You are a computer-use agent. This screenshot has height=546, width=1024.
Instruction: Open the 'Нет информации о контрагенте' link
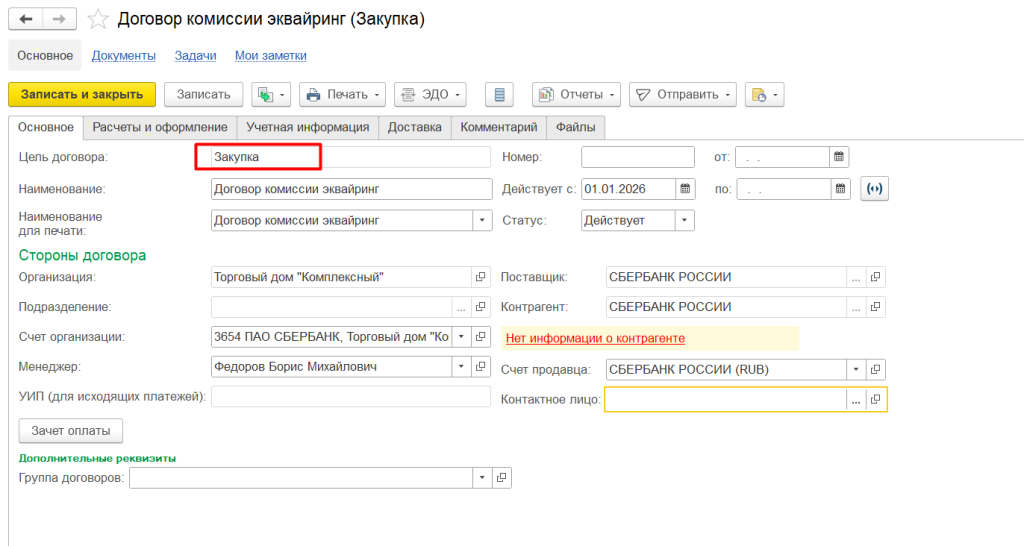click(595, 338)
